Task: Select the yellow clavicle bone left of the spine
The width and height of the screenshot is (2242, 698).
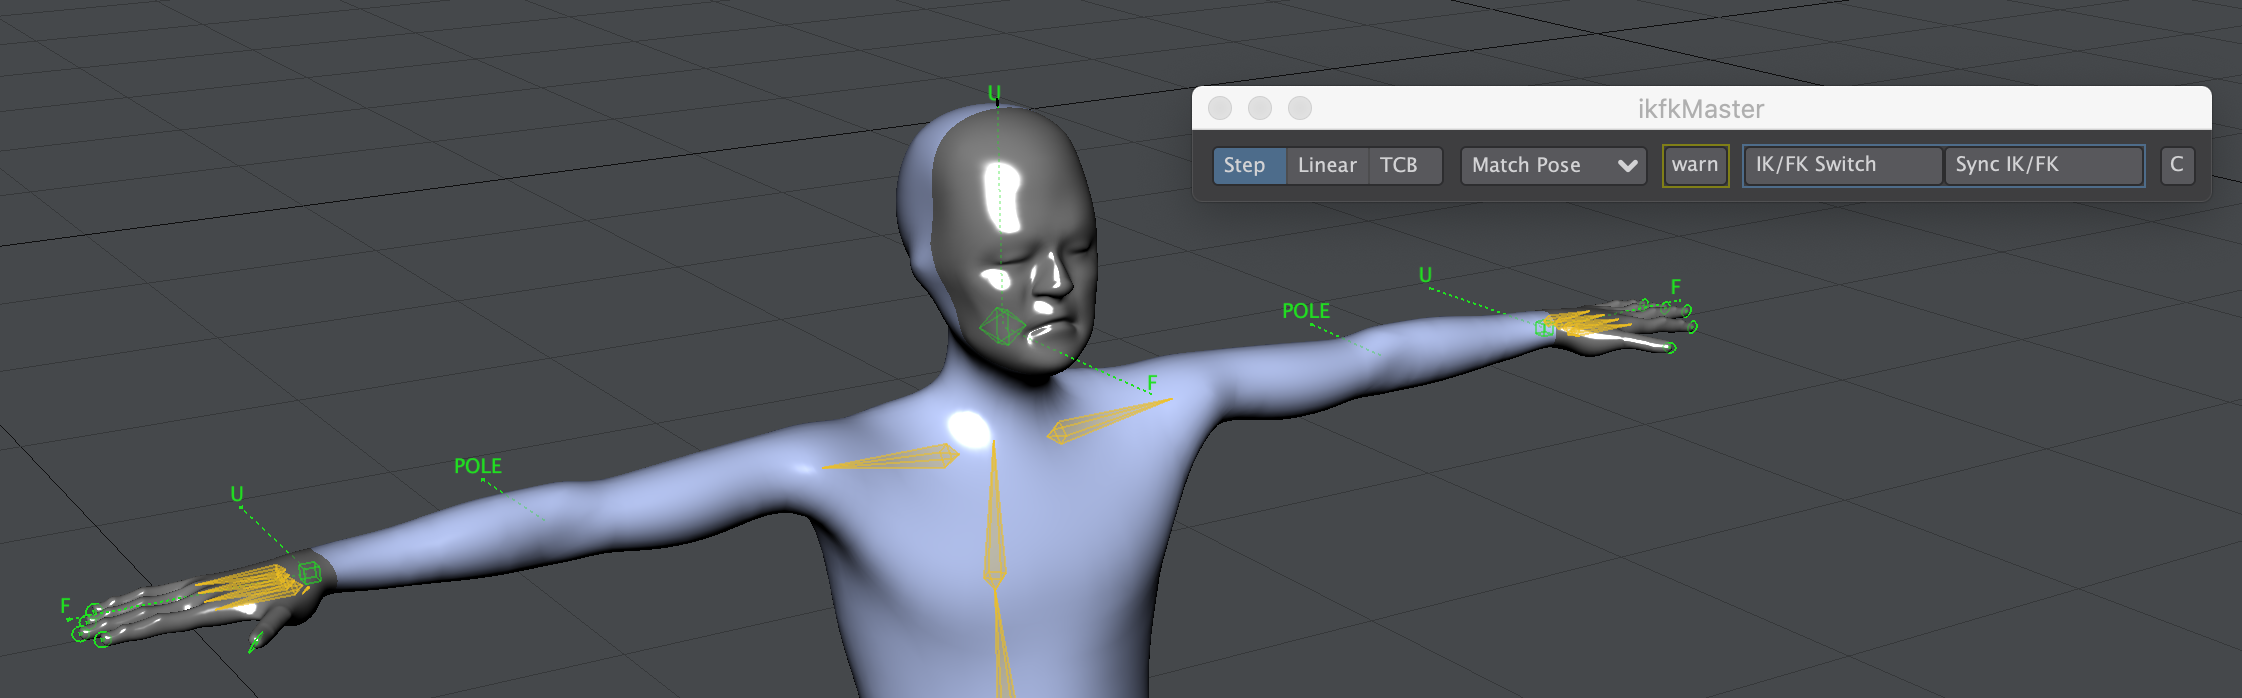Action: pos(889,458)
